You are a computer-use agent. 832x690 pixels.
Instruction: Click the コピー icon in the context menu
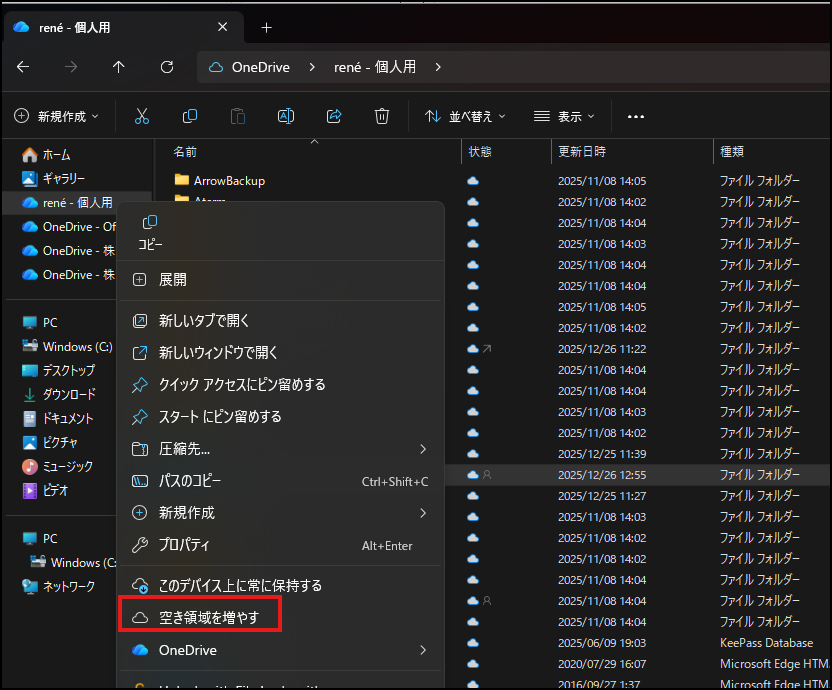coord(150,232)
